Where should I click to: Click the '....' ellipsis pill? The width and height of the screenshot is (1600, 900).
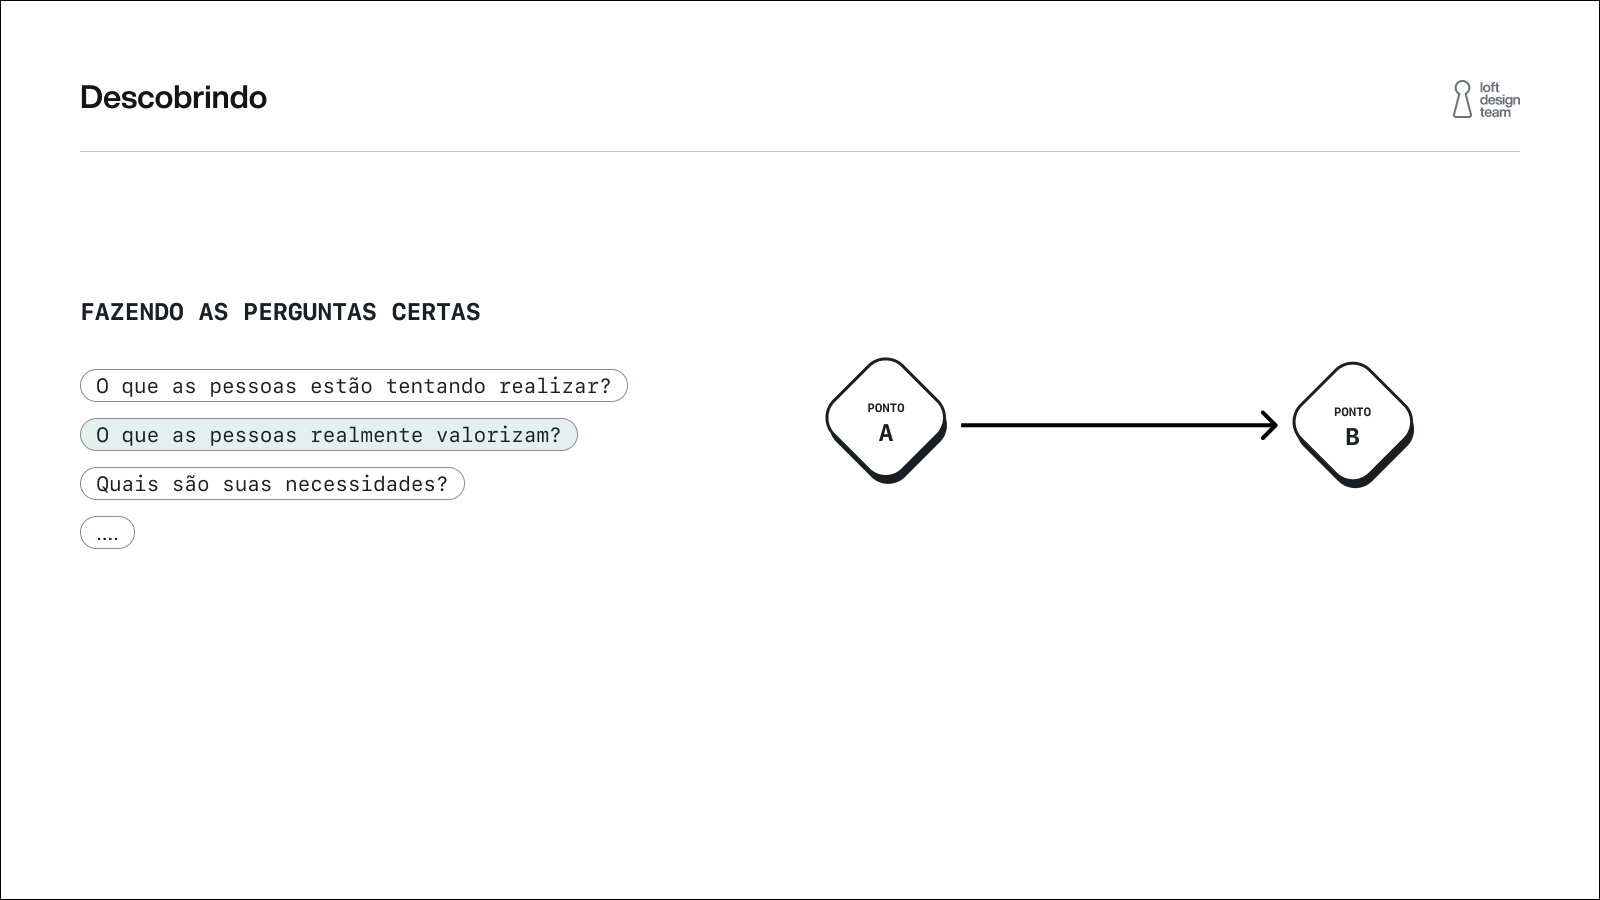107,533
